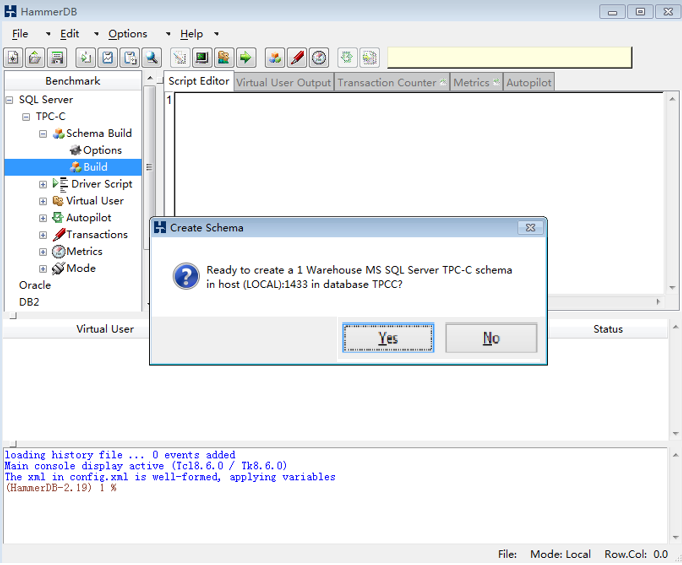
Task: Open the File menu
Action: (x=20, y=34)
